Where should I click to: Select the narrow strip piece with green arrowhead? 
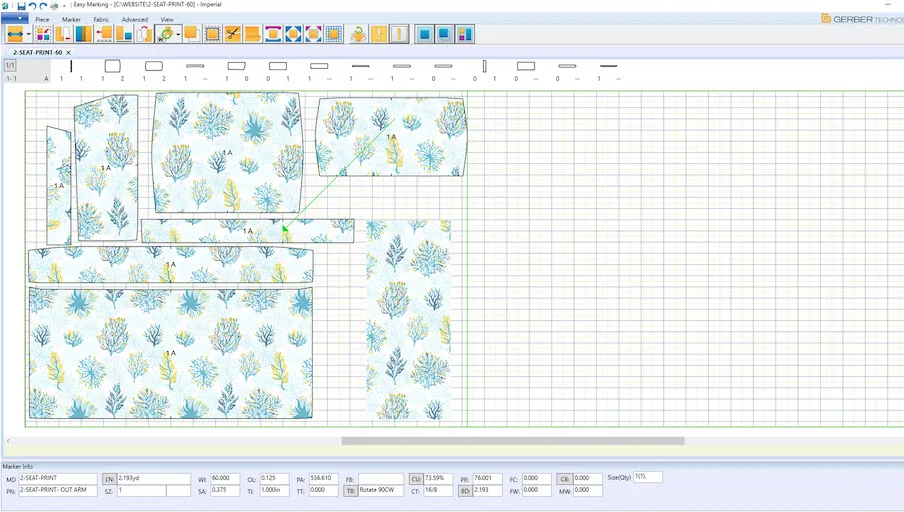247,231
